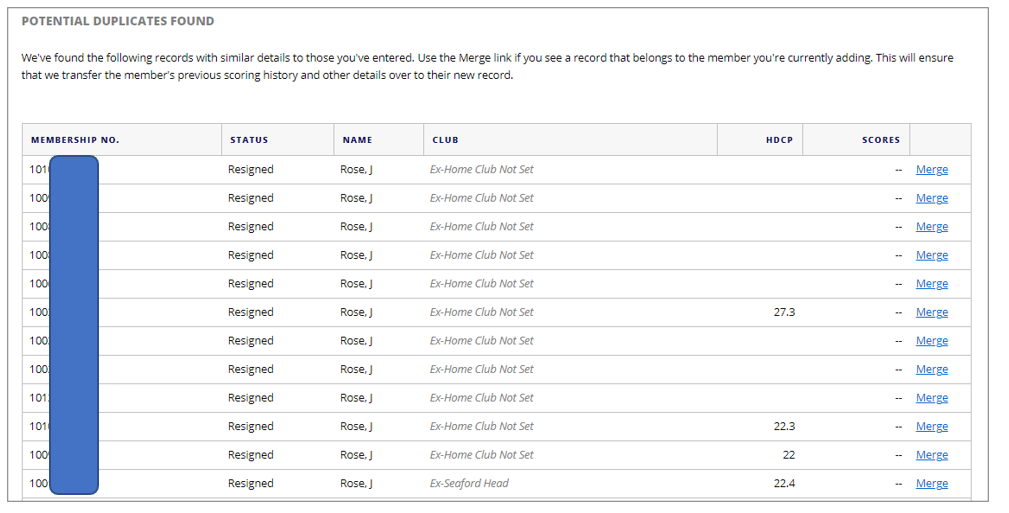
Task: Click the 27.3 handicap value
Action: 784,312
